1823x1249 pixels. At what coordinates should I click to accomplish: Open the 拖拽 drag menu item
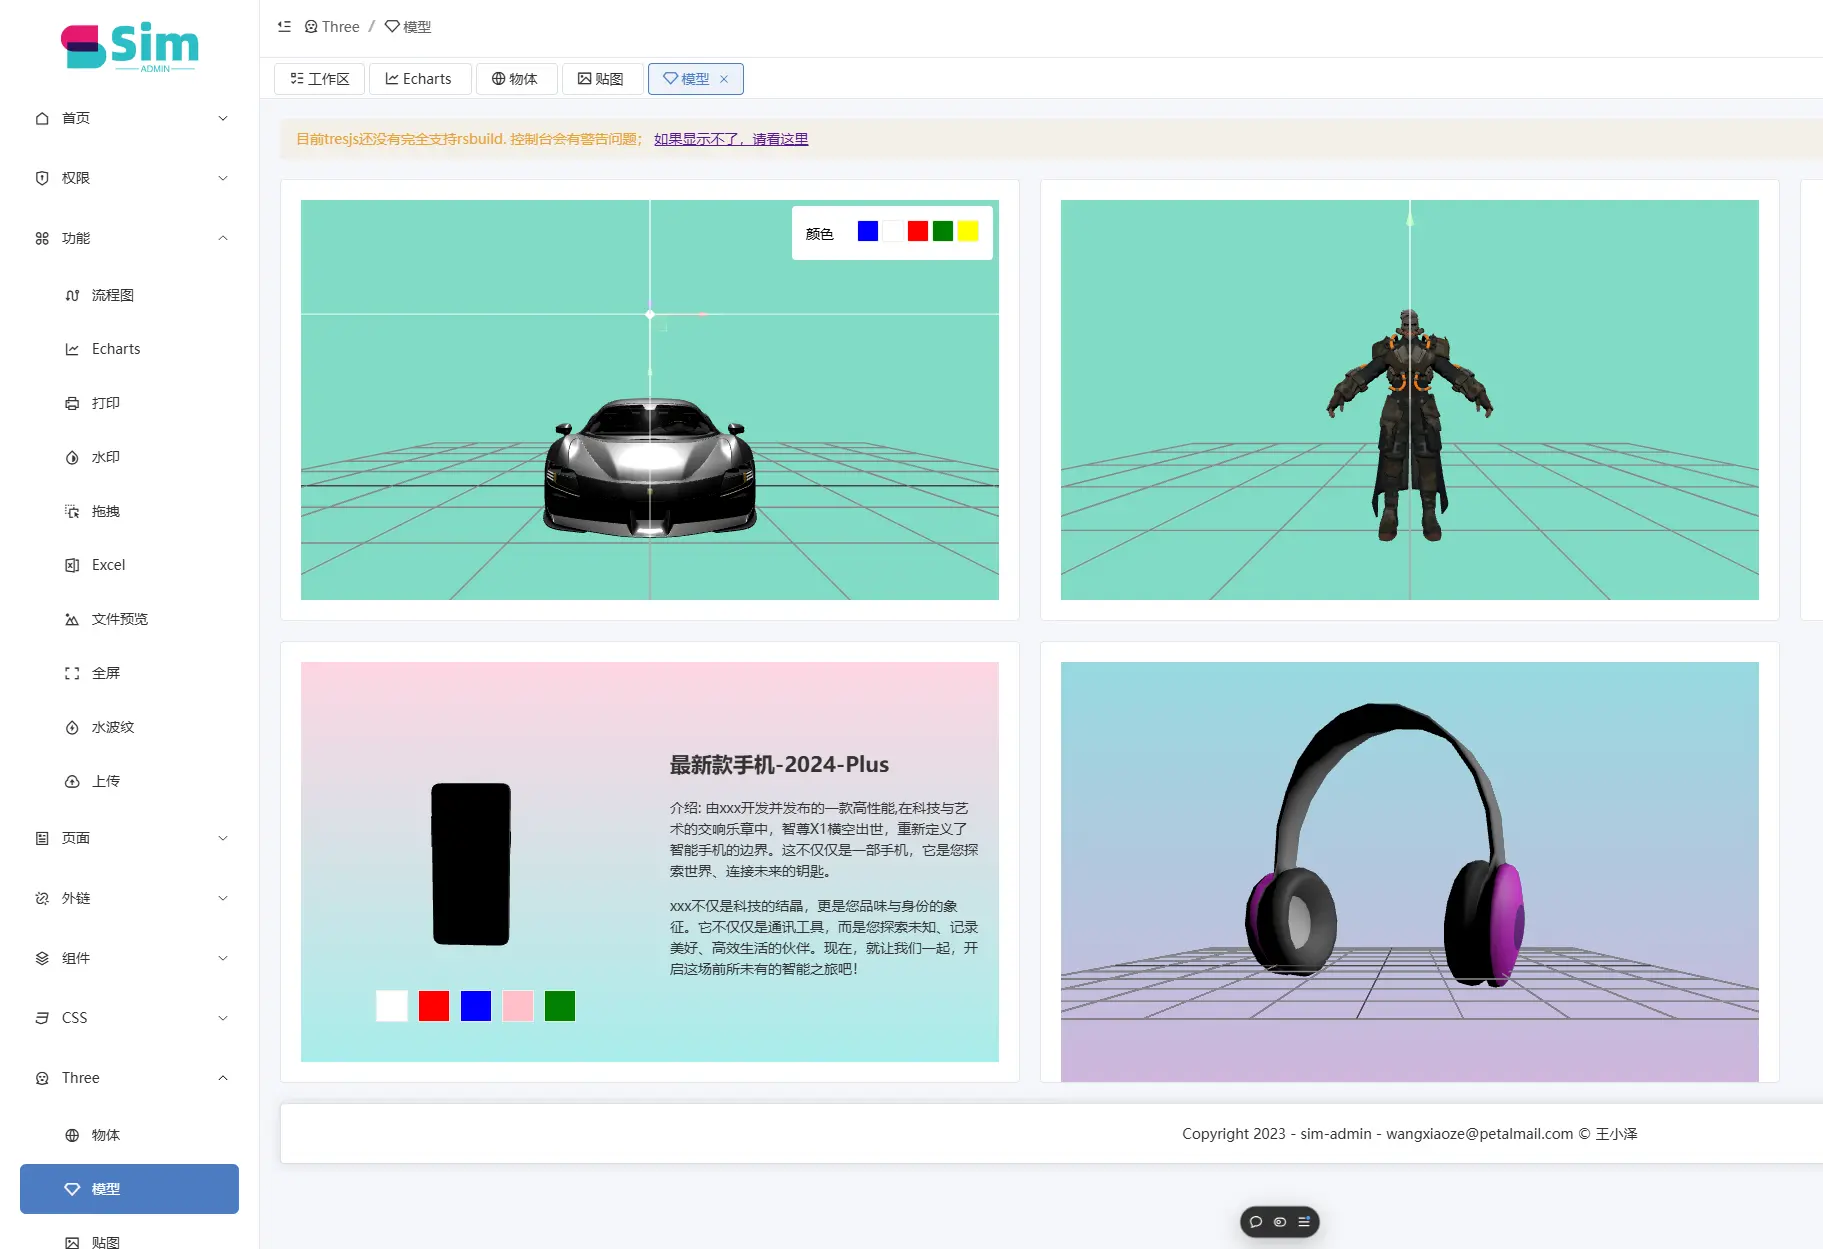pyautogui.click(x=130, y=511)
